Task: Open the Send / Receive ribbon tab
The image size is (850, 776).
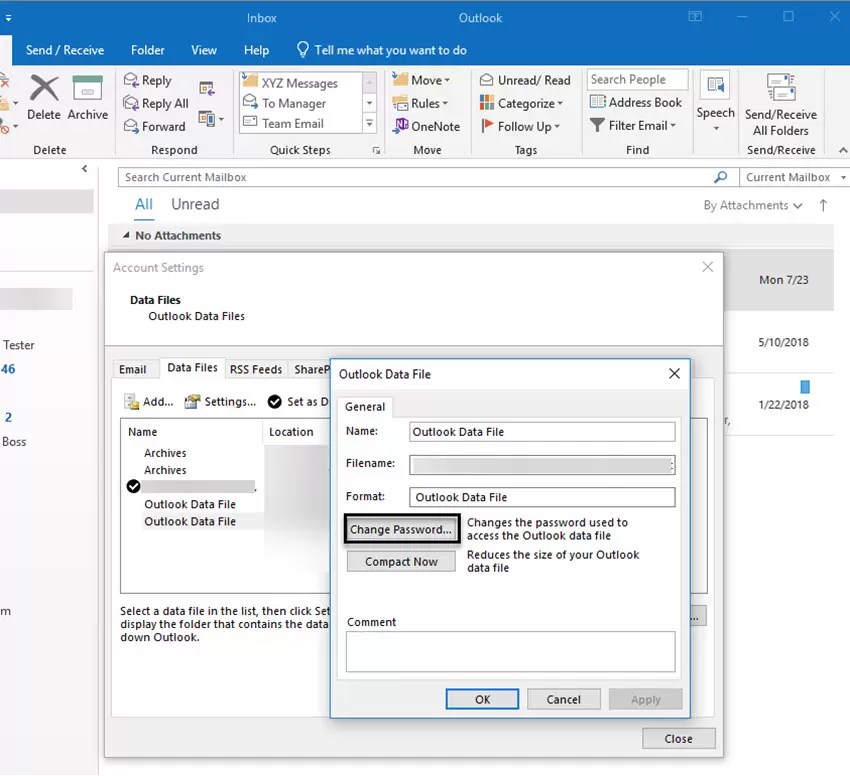Action: click(65, 50)
